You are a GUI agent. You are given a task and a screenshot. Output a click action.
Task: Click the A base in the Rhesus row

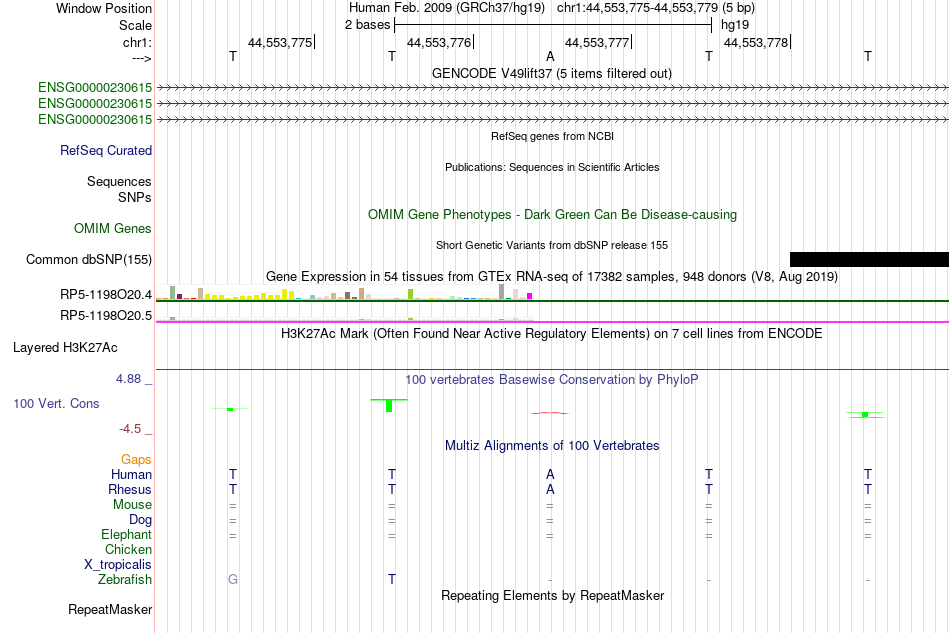pos(550,489)
